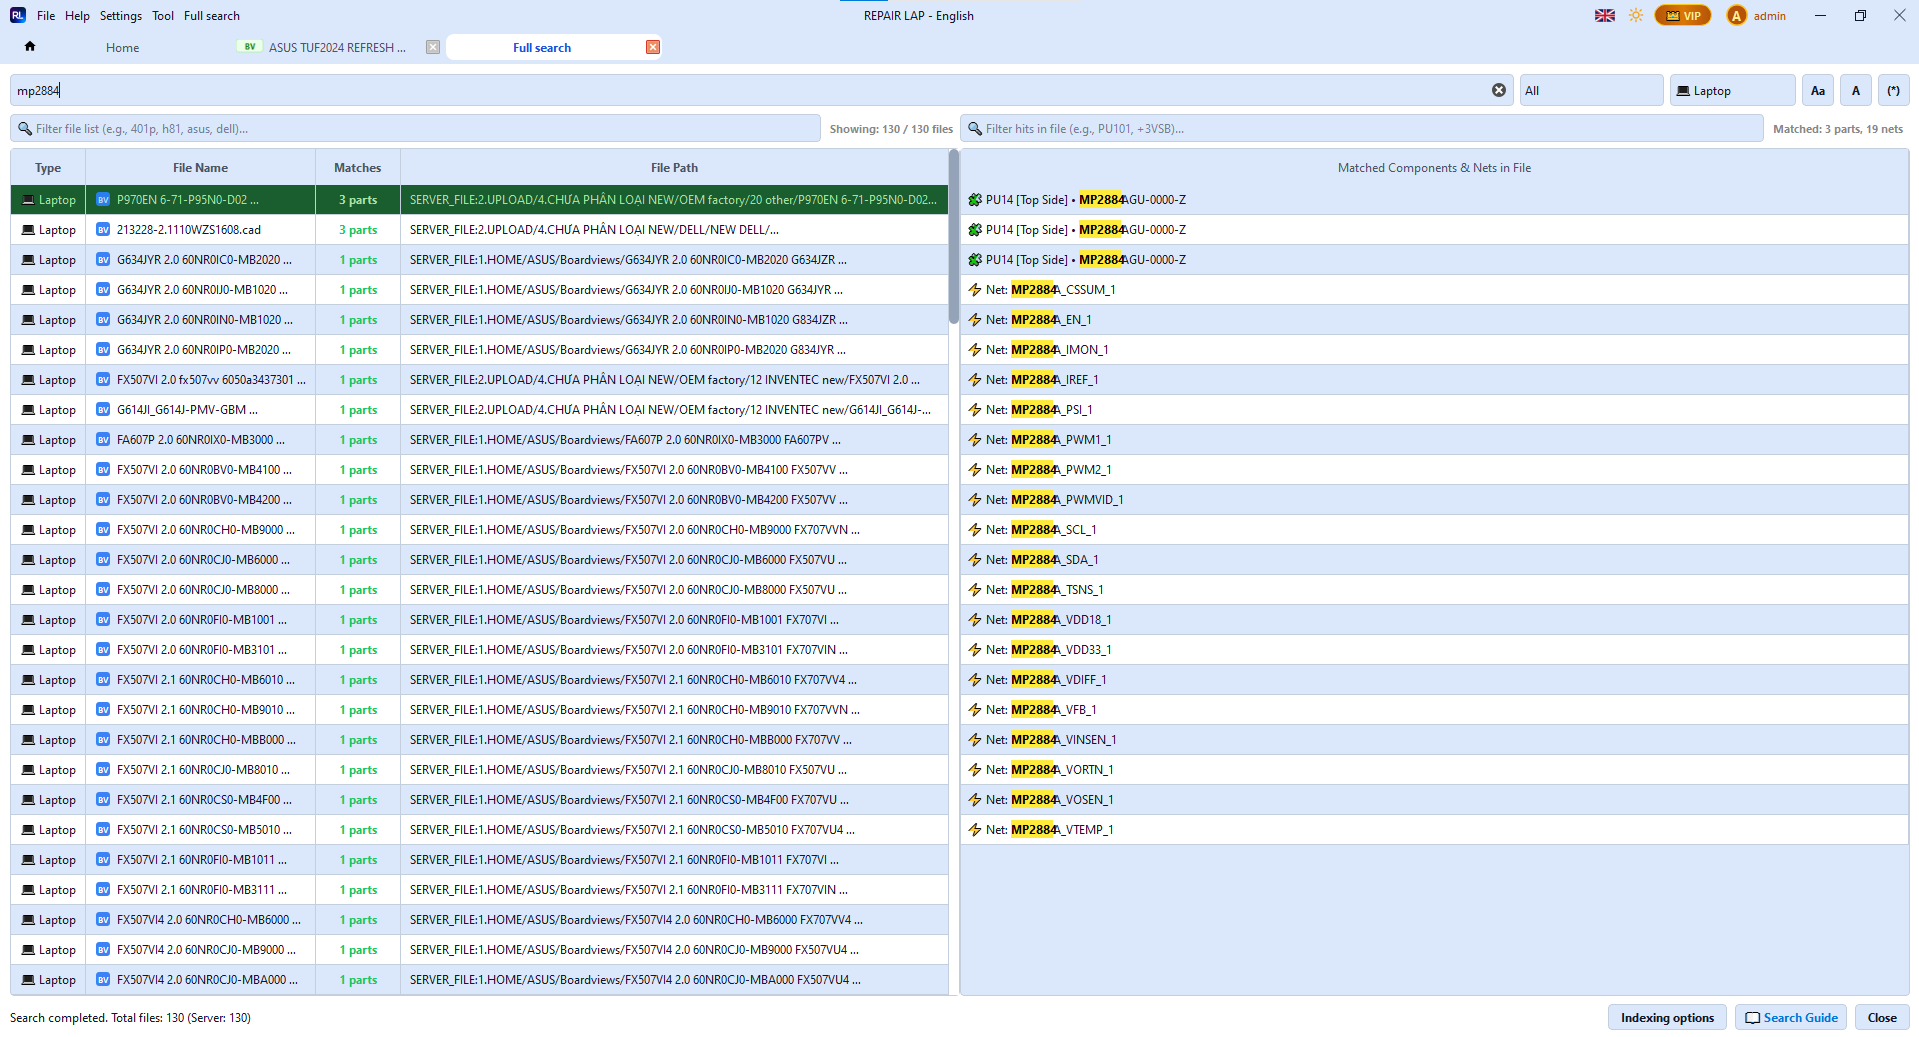Toggle the sun theme icon
Image resolution: width=1919 pixels, height=1037 pixels.
pyautogui.click(x=1636, y=15)
